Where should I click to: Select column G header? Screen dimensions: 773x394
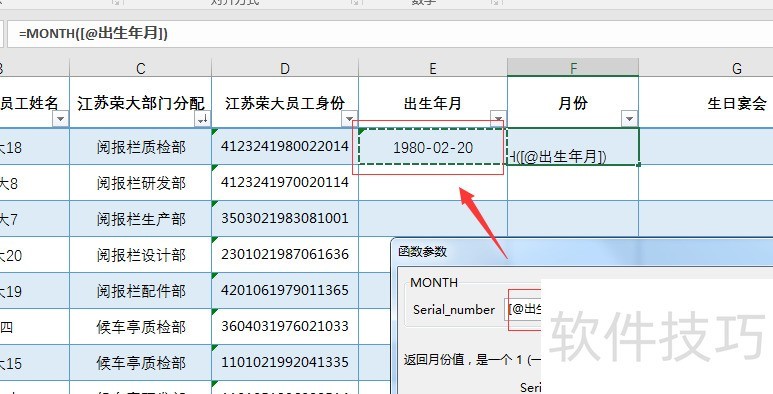[x=706, y=68]
